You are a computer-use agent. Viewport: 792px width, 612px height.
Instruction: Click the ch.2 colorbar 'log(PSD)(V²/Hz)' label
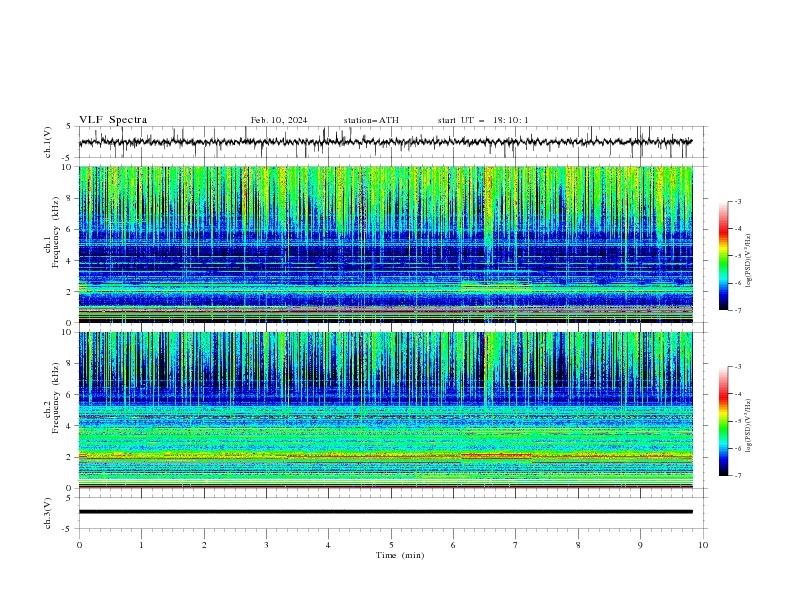(748, 426)
